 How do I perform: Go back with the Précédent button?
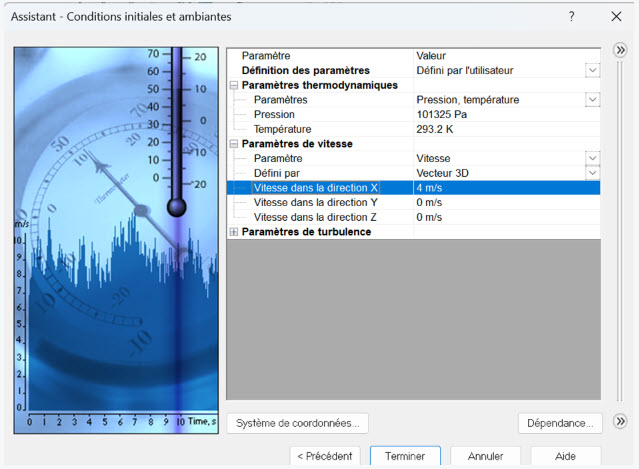tap(324, 456)
